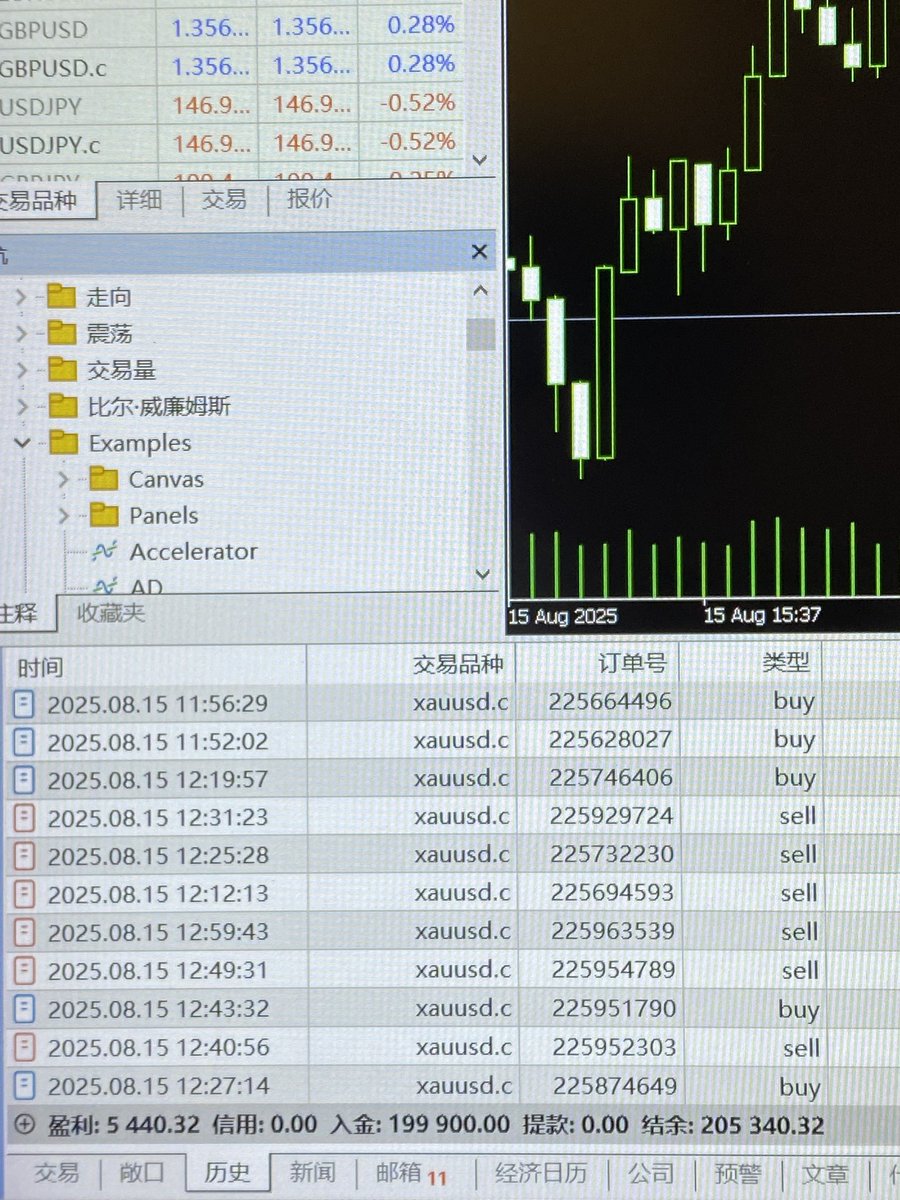Click the Canvas folder icon
Image resolution: width=900 pixels, height=1200 pixels.
click(105, 479)
